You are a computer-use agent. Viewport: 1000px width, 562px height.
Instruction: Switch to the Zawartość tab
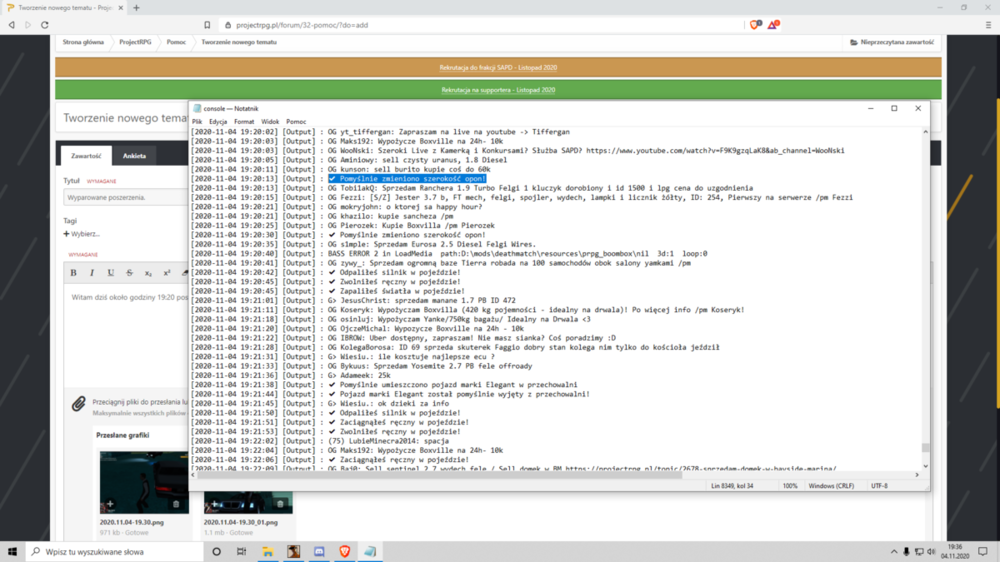click(x=86, y=156)
